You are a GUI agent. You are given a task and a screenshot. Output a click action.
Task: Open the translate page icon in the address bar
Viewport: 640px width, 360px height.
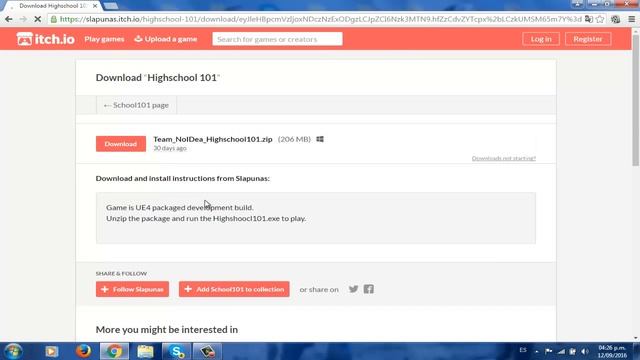coord(589,19)
